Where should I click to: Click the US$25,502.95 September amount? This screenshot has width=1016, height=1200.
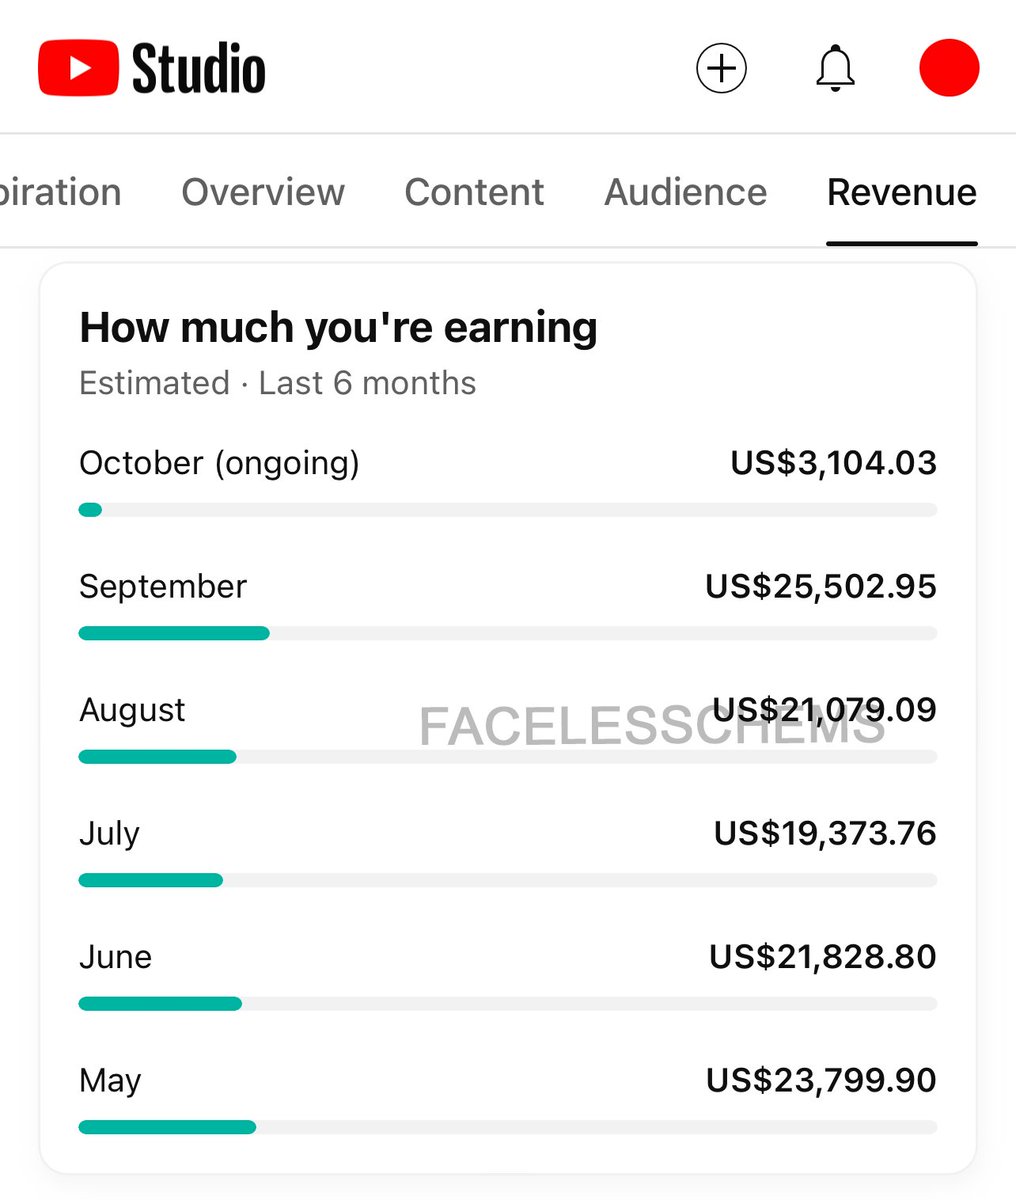[820, 587]
